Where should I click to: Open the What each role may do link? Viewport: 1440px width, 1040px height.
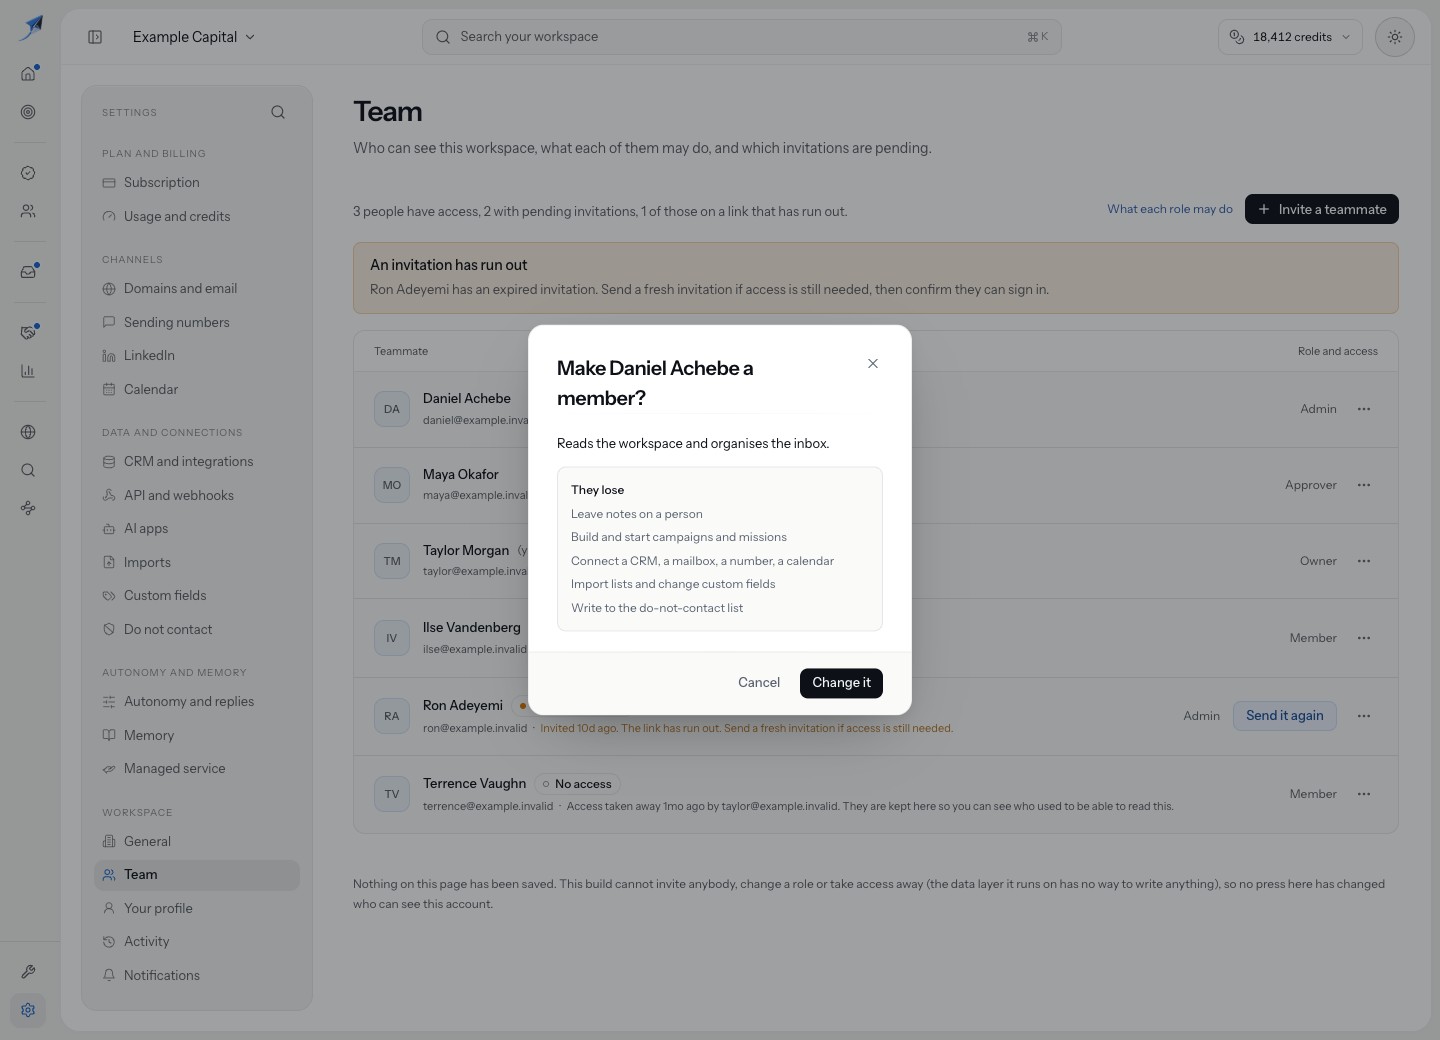(x=1170, y=209)
